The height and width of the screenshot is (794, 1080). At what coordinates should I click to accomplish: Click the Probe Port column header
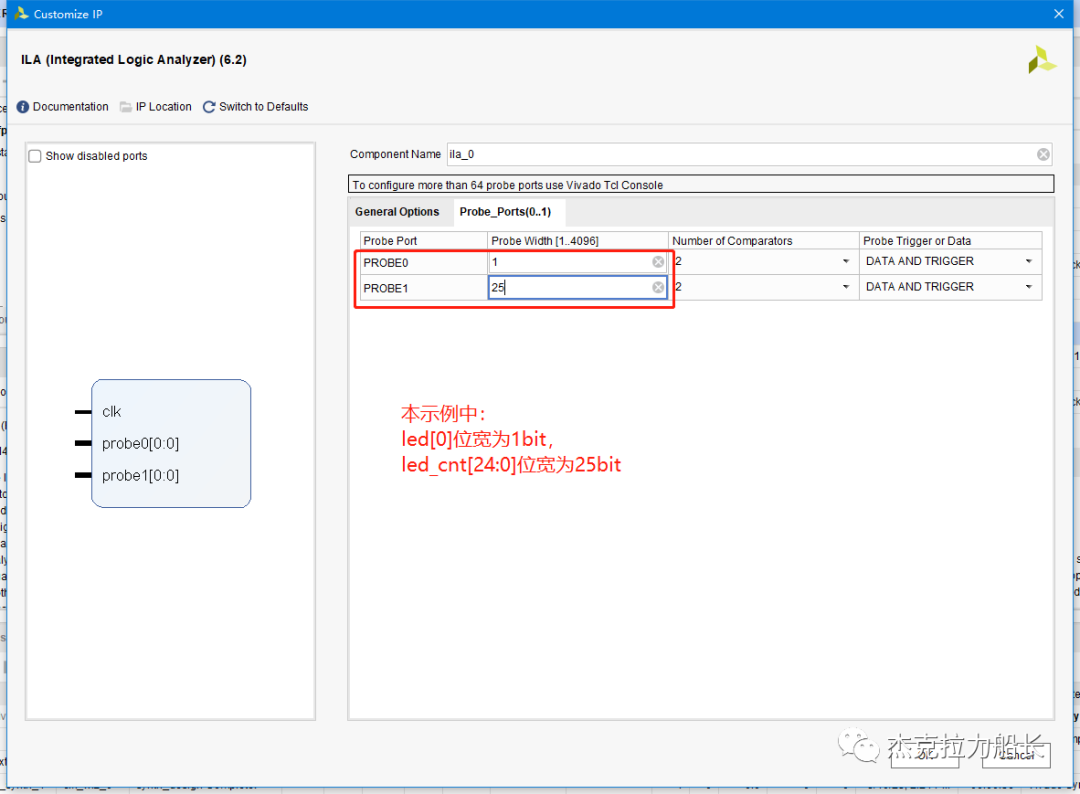[424, 241]
